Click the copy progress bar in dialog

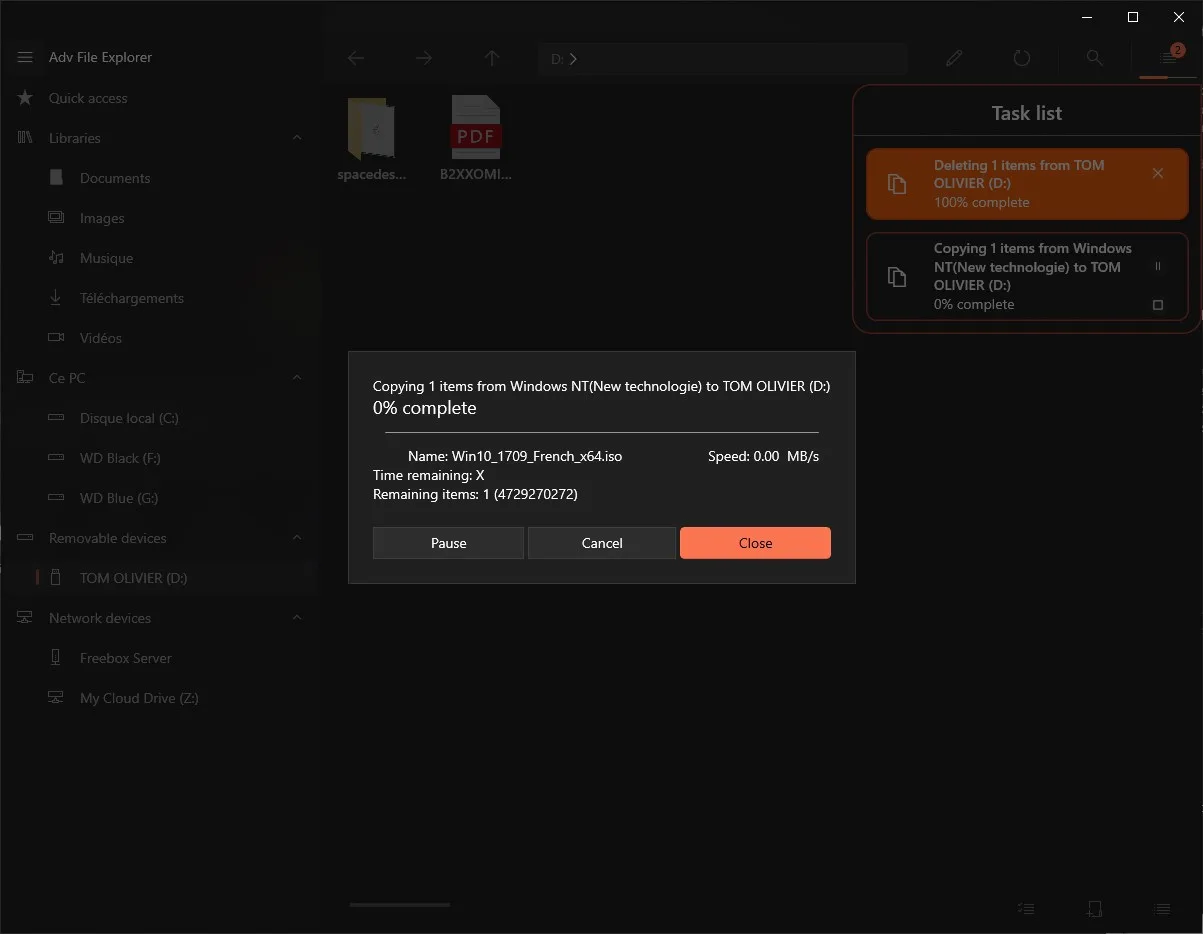[x=602, y=433]
